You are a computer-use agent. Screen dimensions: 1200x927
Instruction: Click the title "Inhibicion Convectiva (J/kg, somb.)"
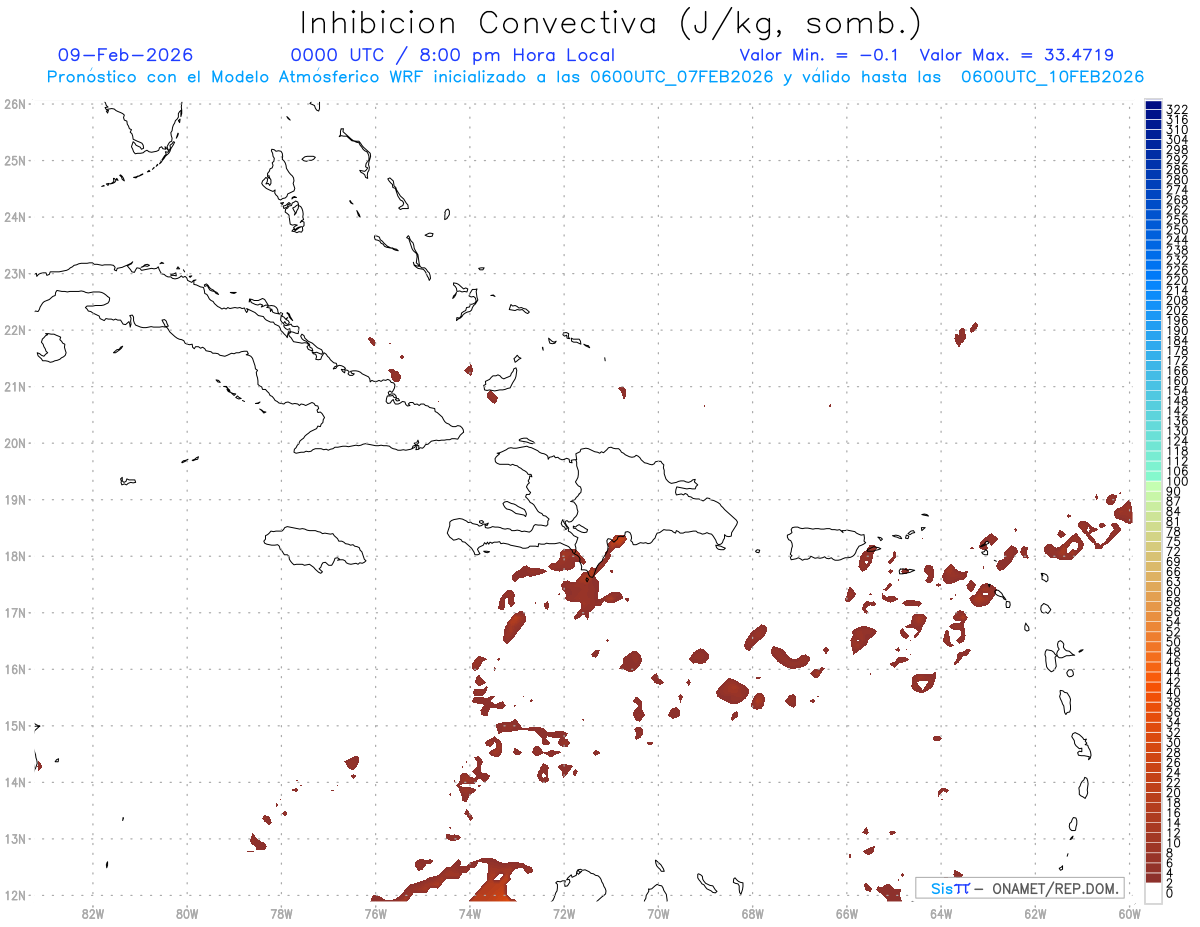click(611, 23)
